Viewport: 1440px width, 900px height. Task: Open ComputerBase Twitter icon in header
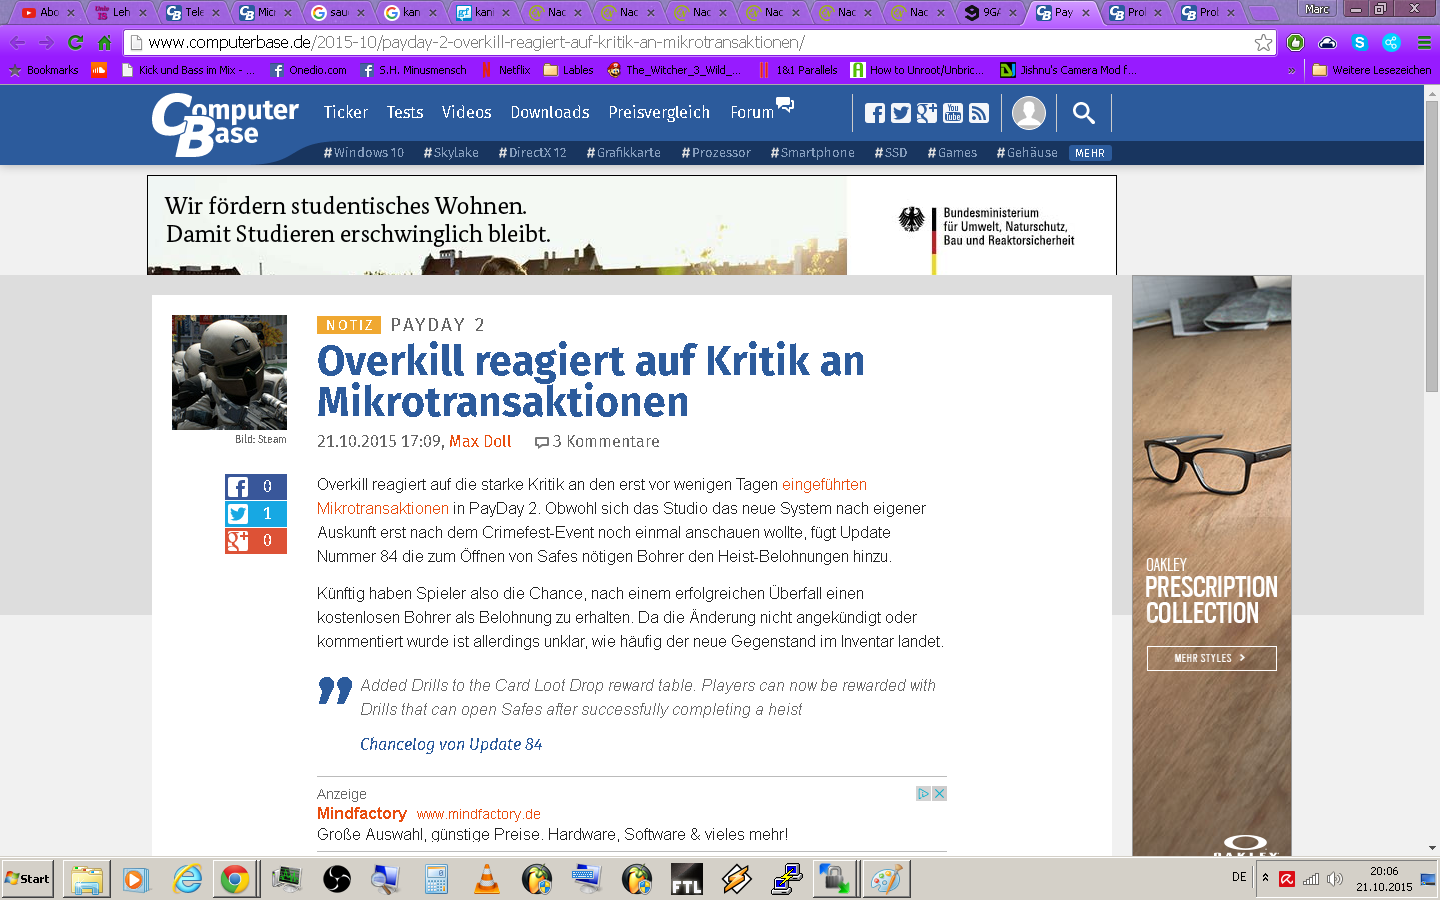901,113
